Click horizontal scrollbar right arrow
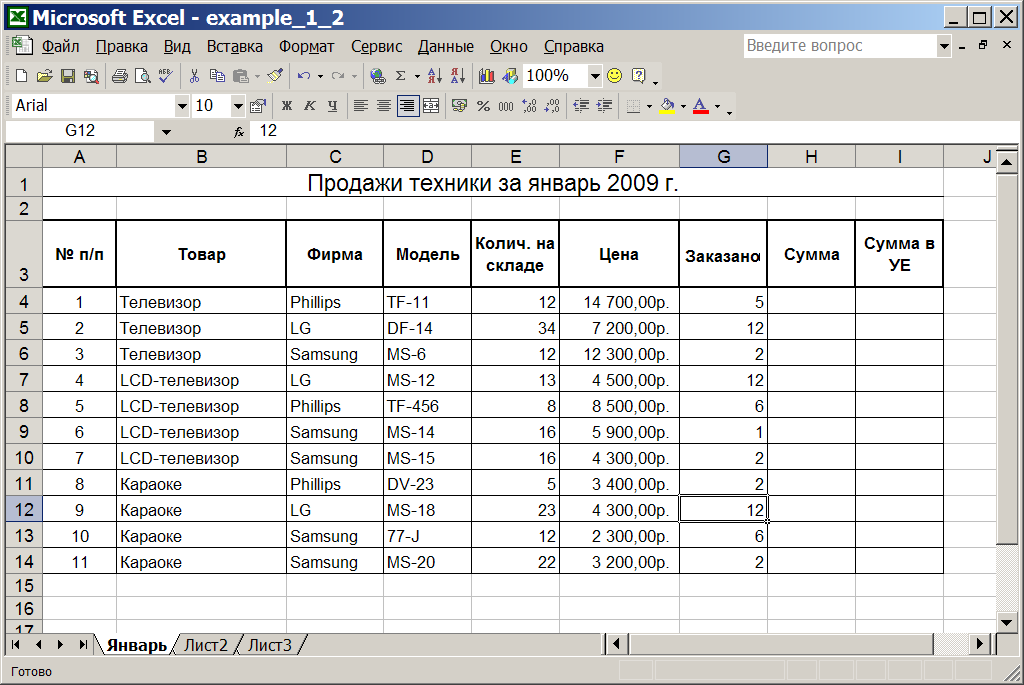 pos(980,645)
